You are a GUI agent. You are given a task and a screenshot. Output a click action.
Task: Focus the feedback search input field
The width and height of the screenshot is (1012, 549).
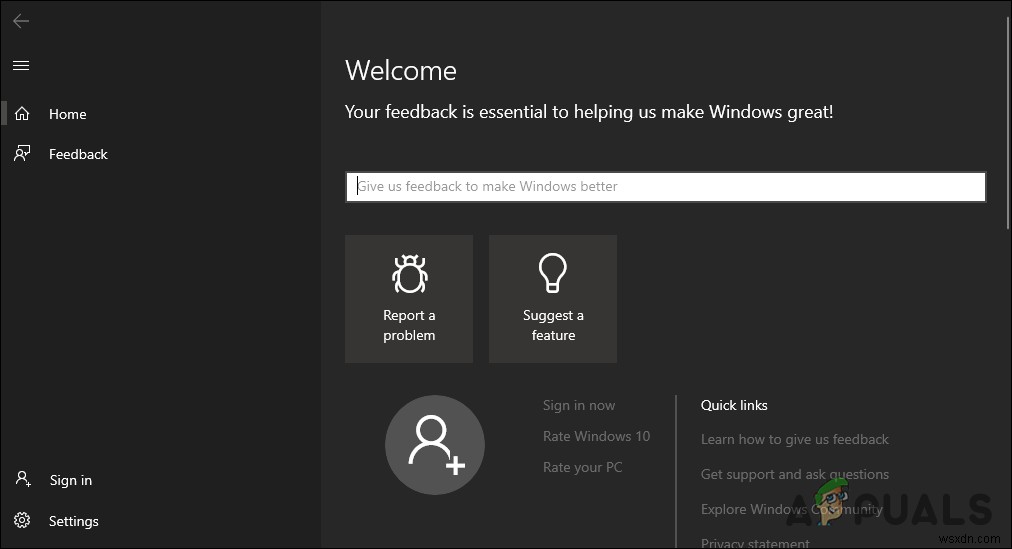click(665, 186)
